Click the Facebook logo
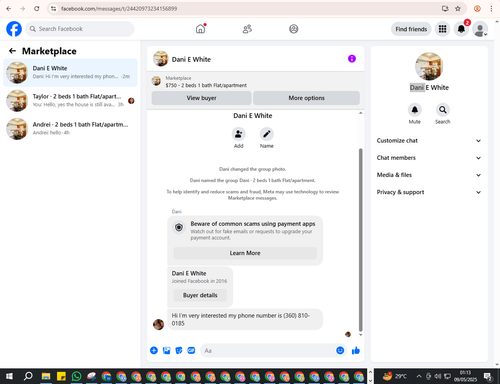 pyautogui.click(x=14, y=29)
